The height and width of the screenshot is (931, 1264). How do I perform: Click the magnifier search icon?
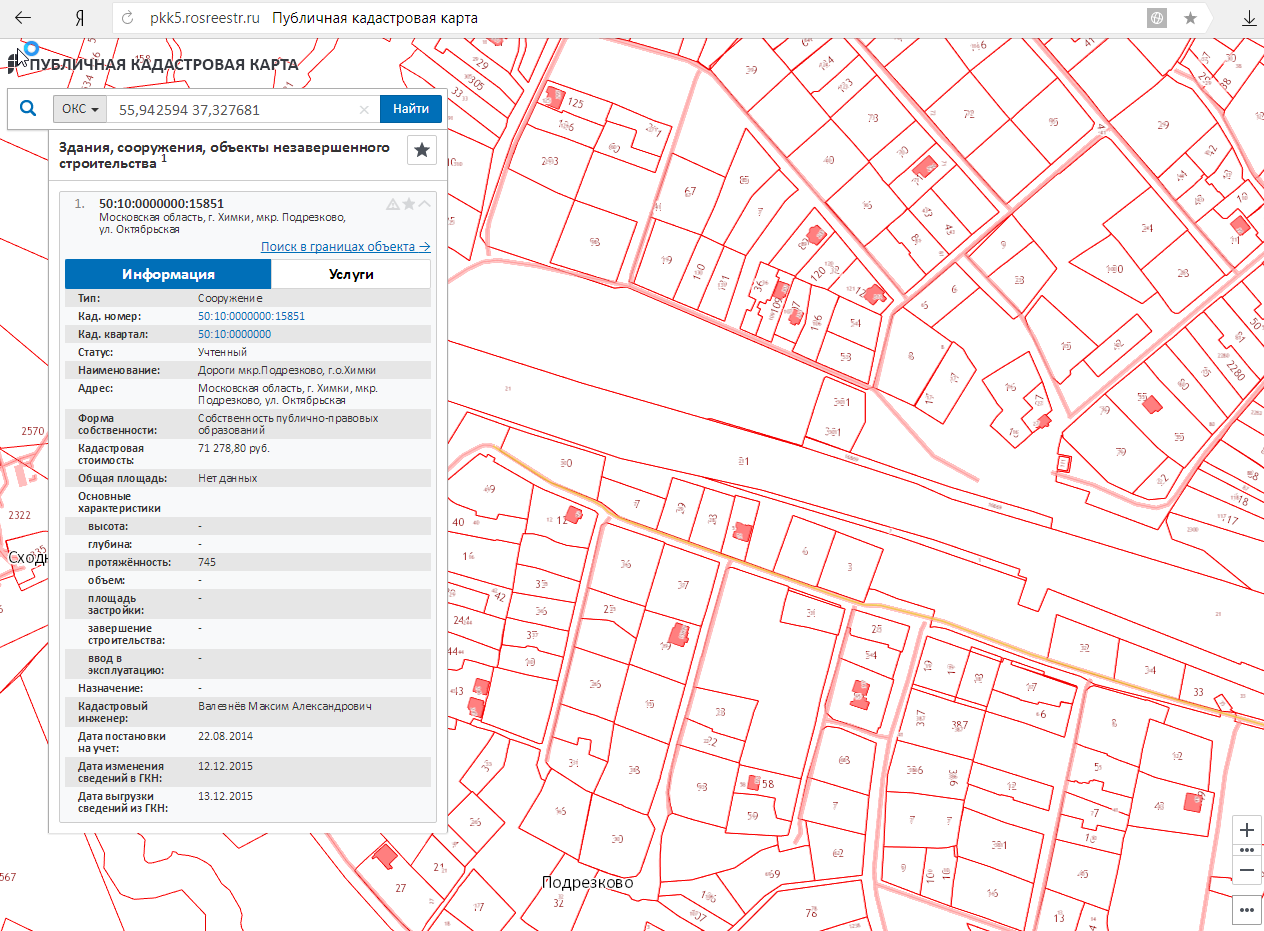point(29,109)
